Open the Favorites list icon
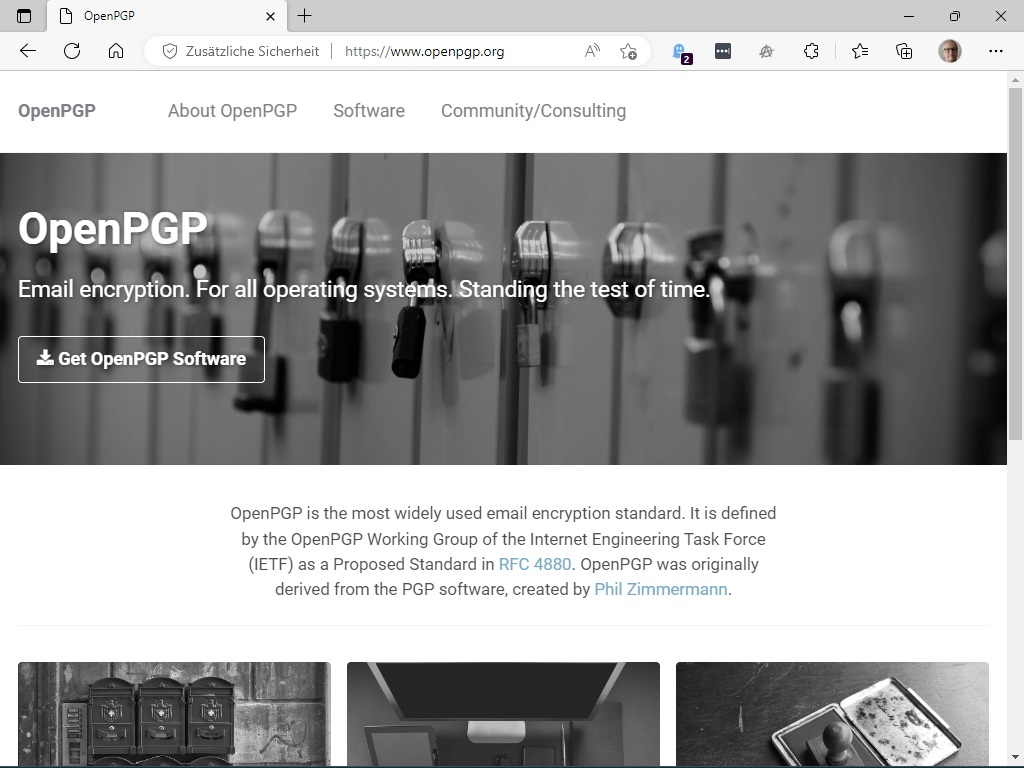 (x=860, y=51)
